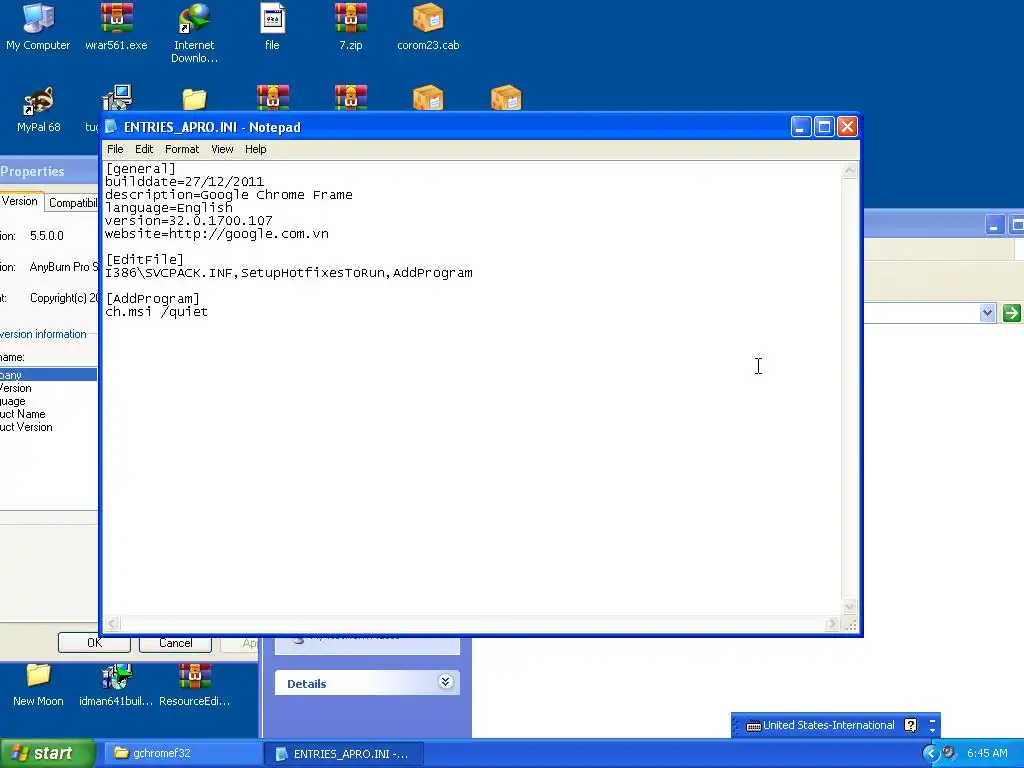Open Notepad Help menu
The width and height of the screenshot is (1024, 768).
pos(255,149)
